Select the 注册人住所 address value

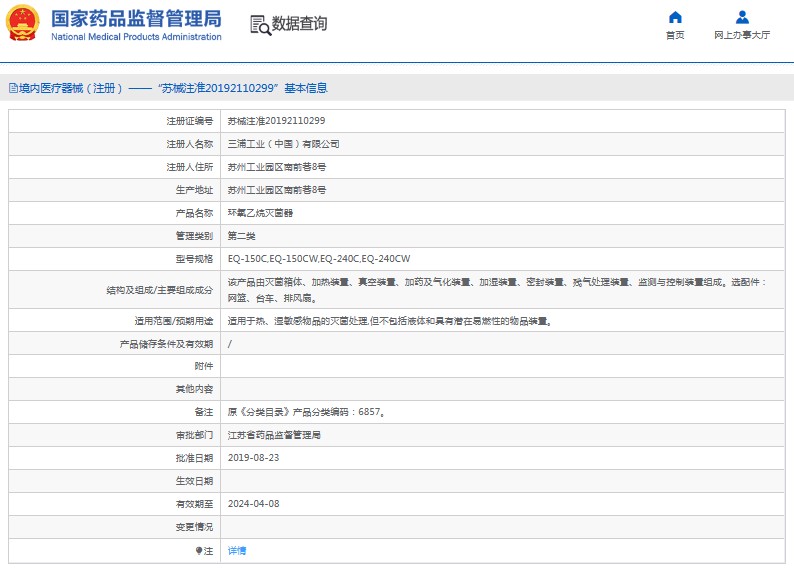point(277,167)
